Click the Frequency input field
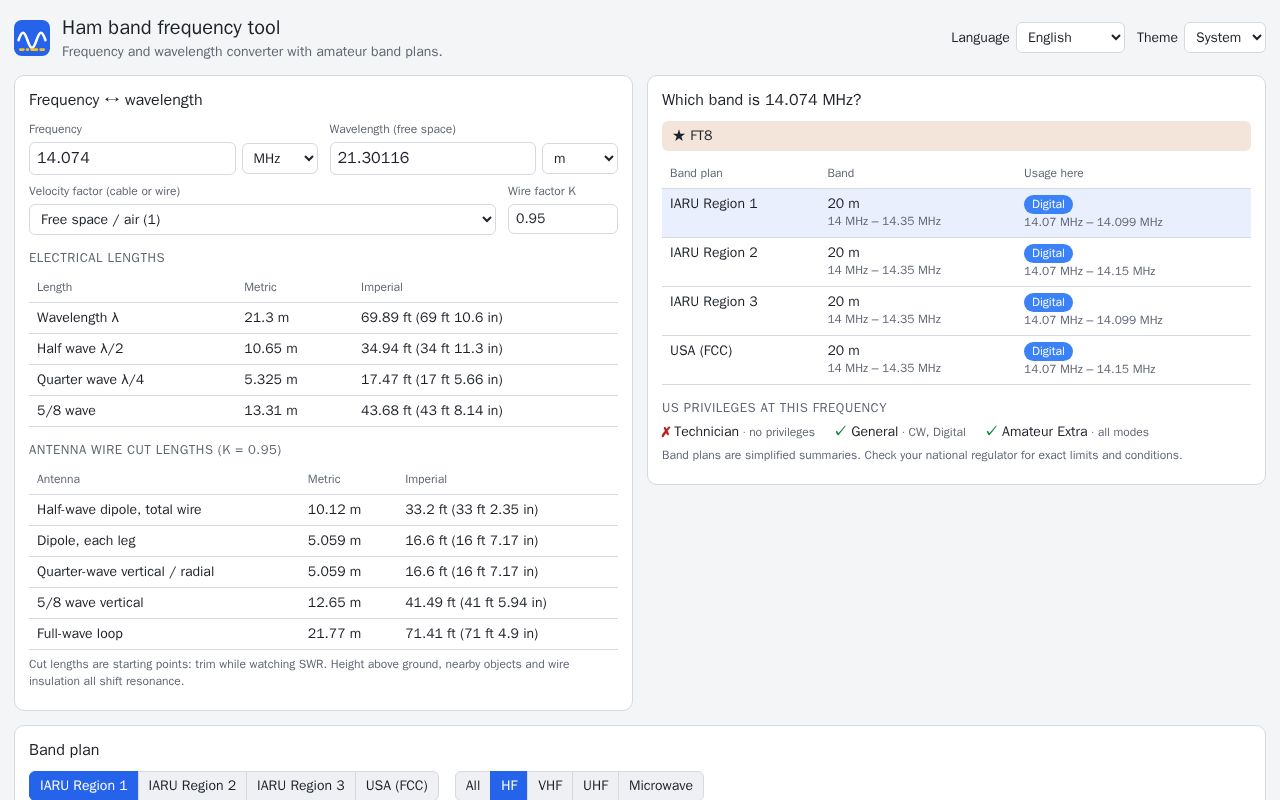Viewport: 1280px width, 800px height. click(132, 158)
